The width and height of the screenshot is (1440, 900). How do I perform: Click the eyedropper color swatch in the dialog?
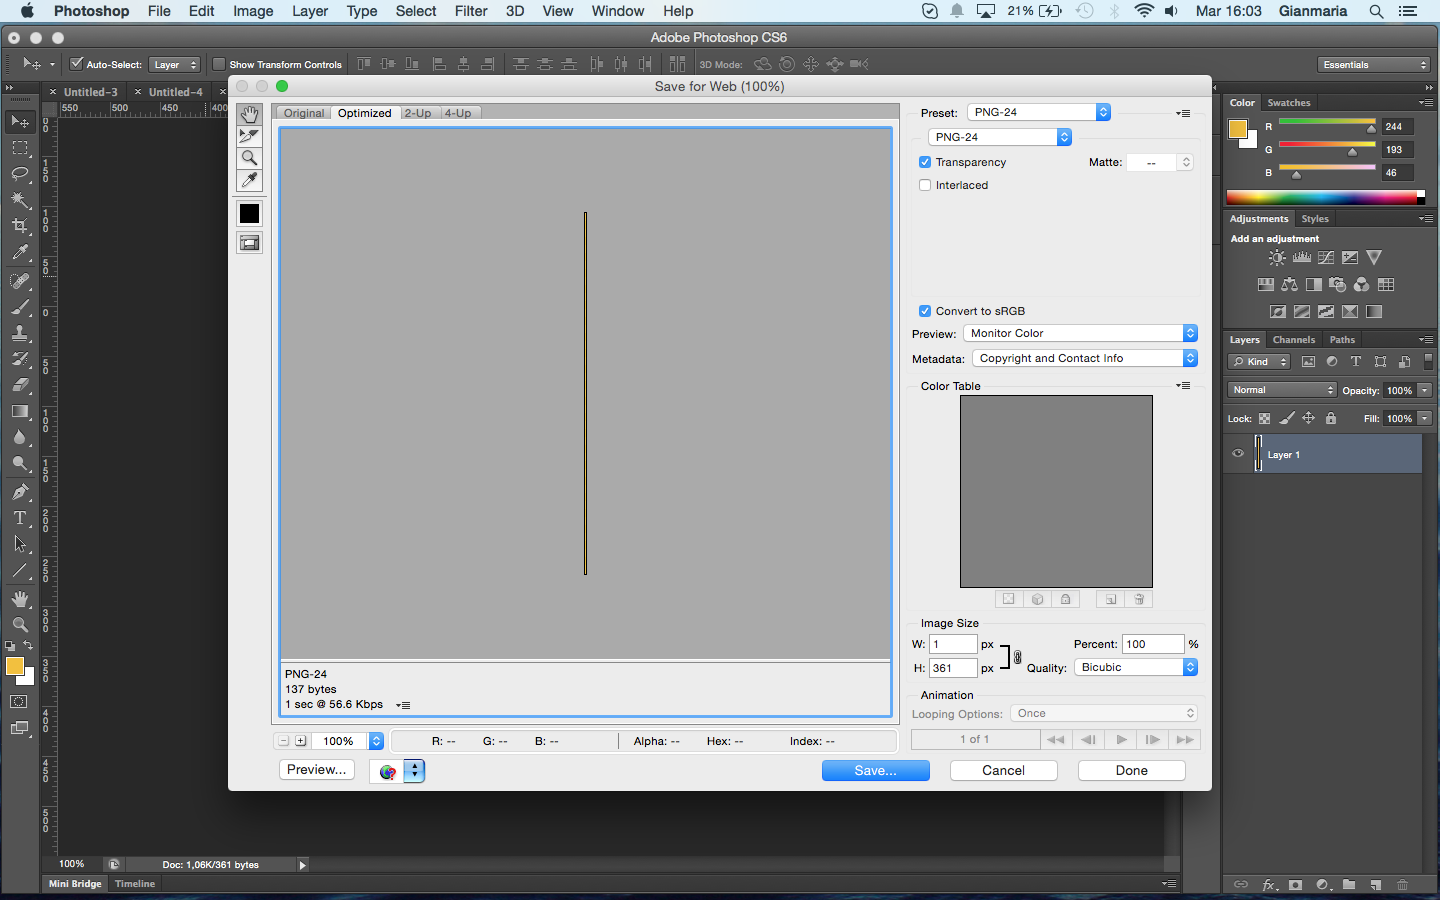click(x=249, y=213)
